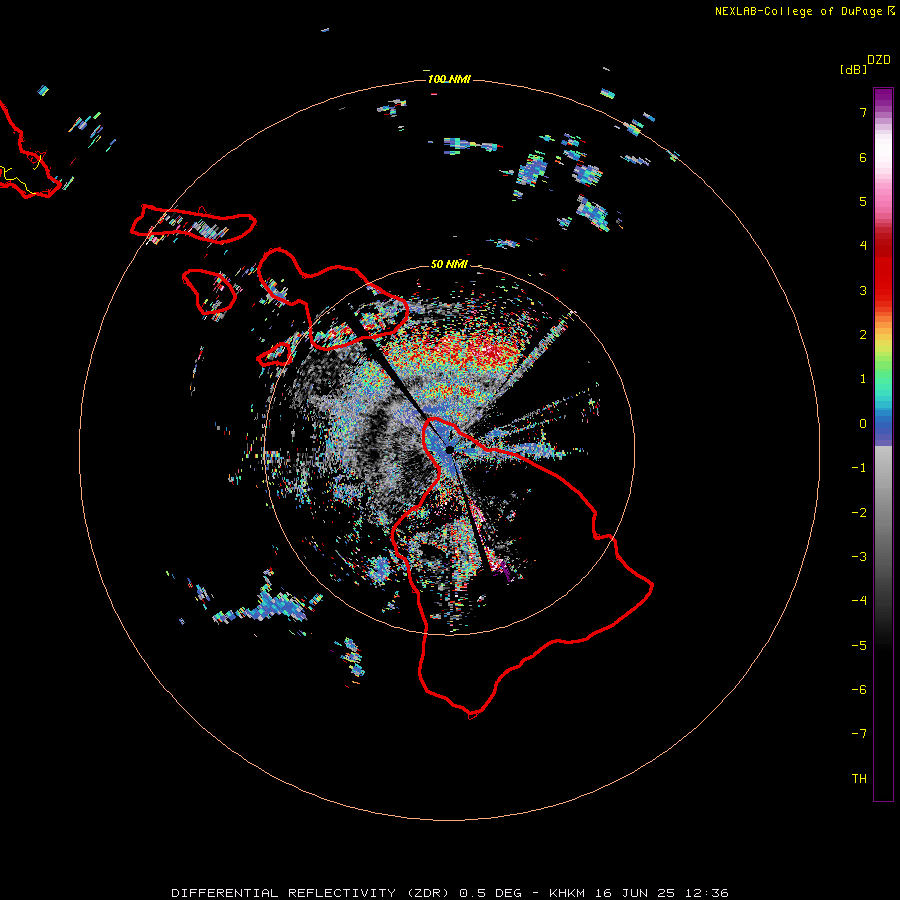Viewport: 900px width, 900px height.
Task: Click the 50 NMI range ring label
Action: 449,264
